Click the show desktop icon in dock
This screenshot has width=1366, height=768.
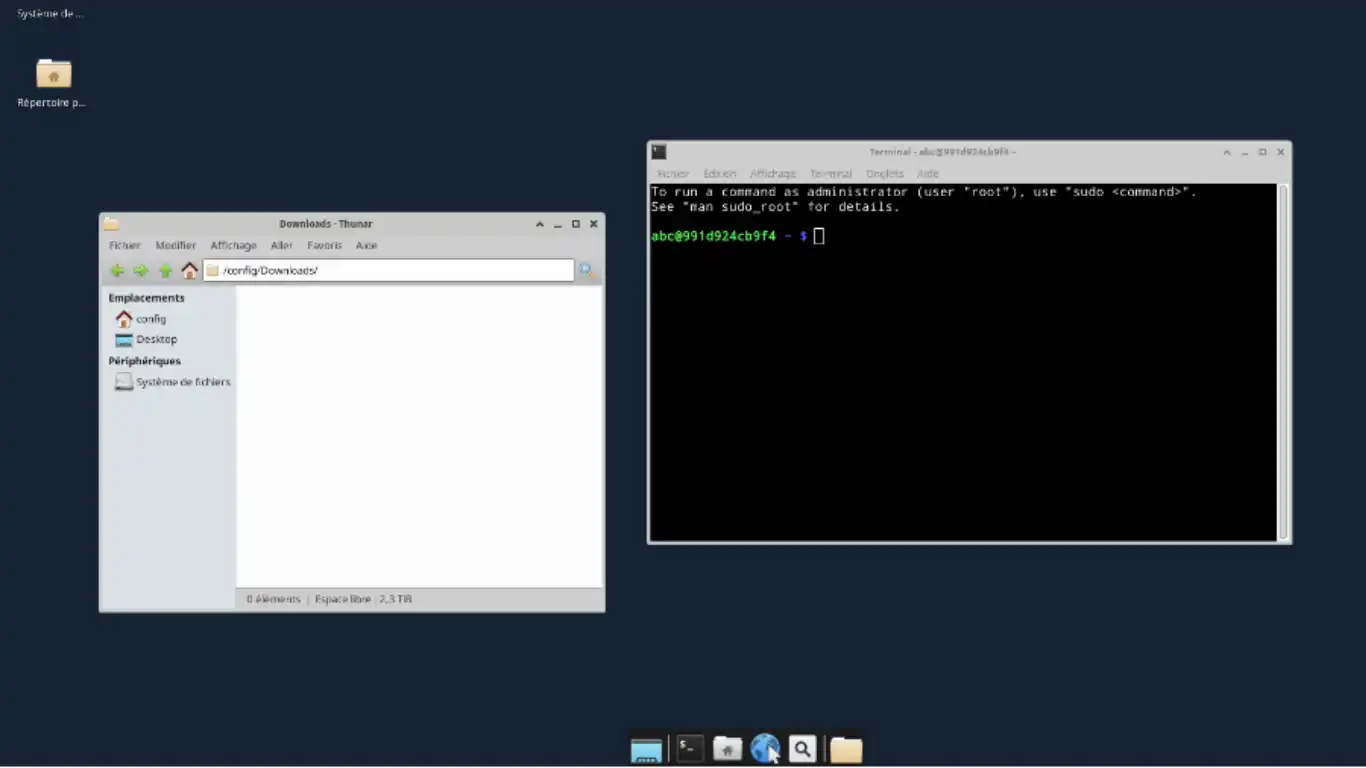pyautogui.click(x=646, y=750)
